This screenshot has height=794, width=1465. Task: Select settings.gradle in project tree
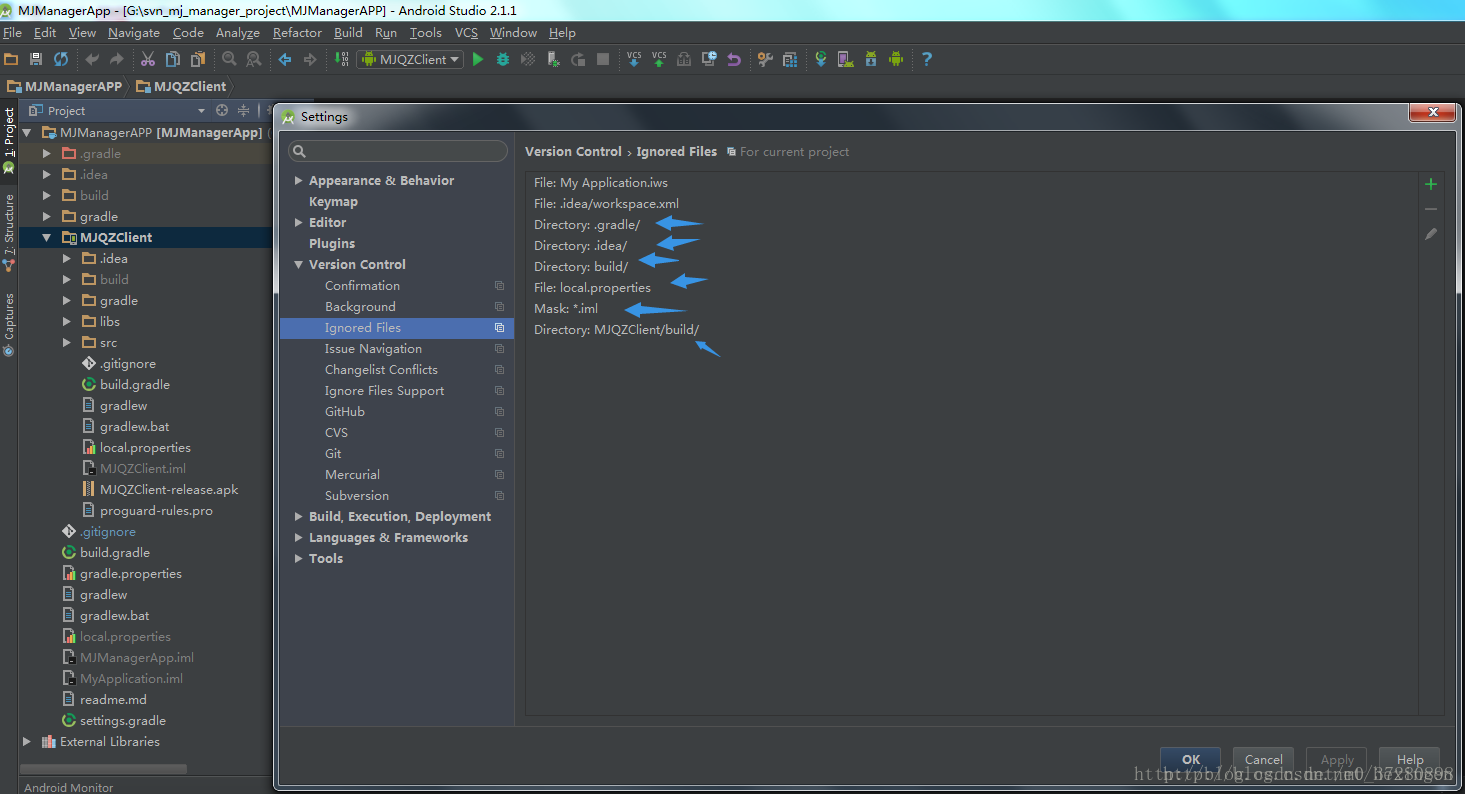[123, 721]
